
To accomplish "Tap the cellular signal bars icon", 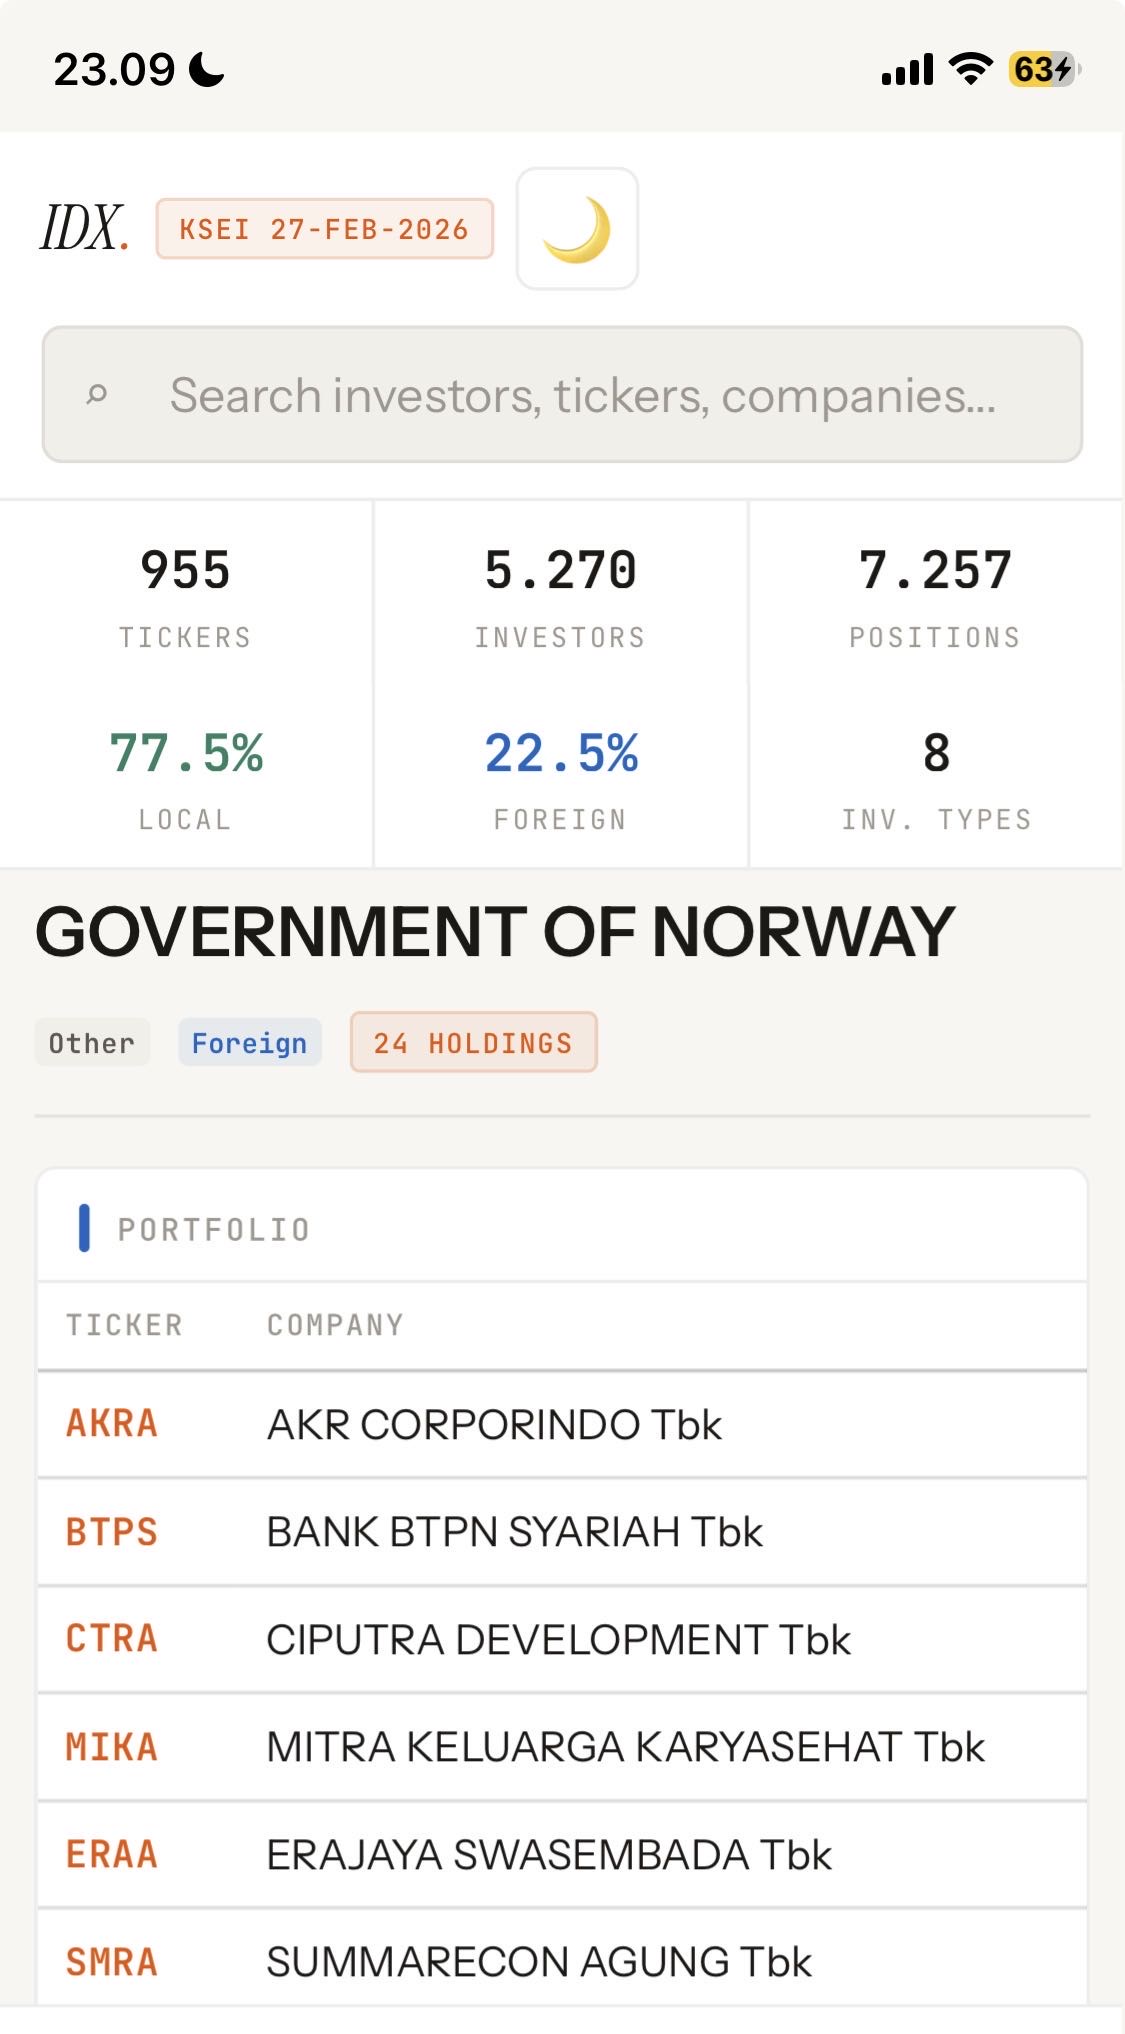I will coord(907,70).
